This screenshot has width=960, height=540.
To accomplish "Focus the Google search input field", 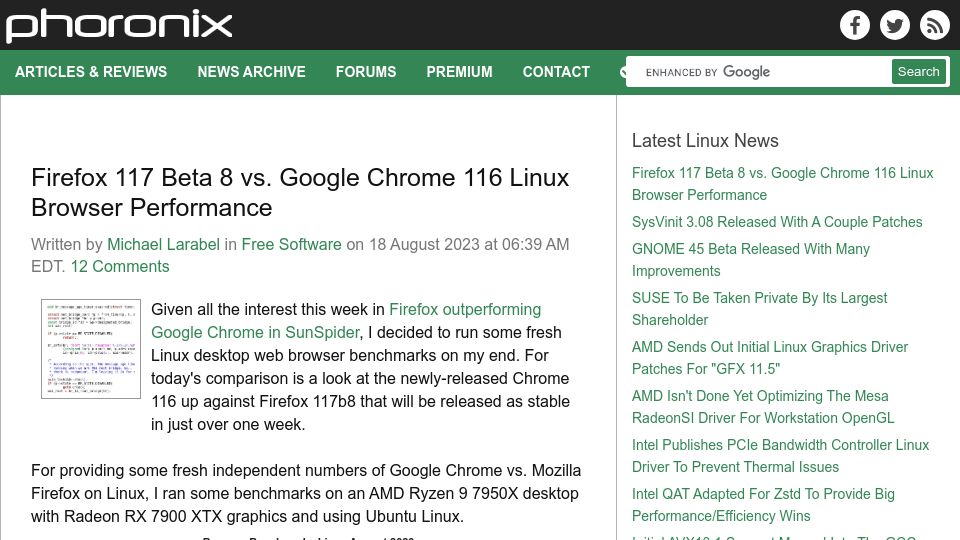I will coord(759,72).
